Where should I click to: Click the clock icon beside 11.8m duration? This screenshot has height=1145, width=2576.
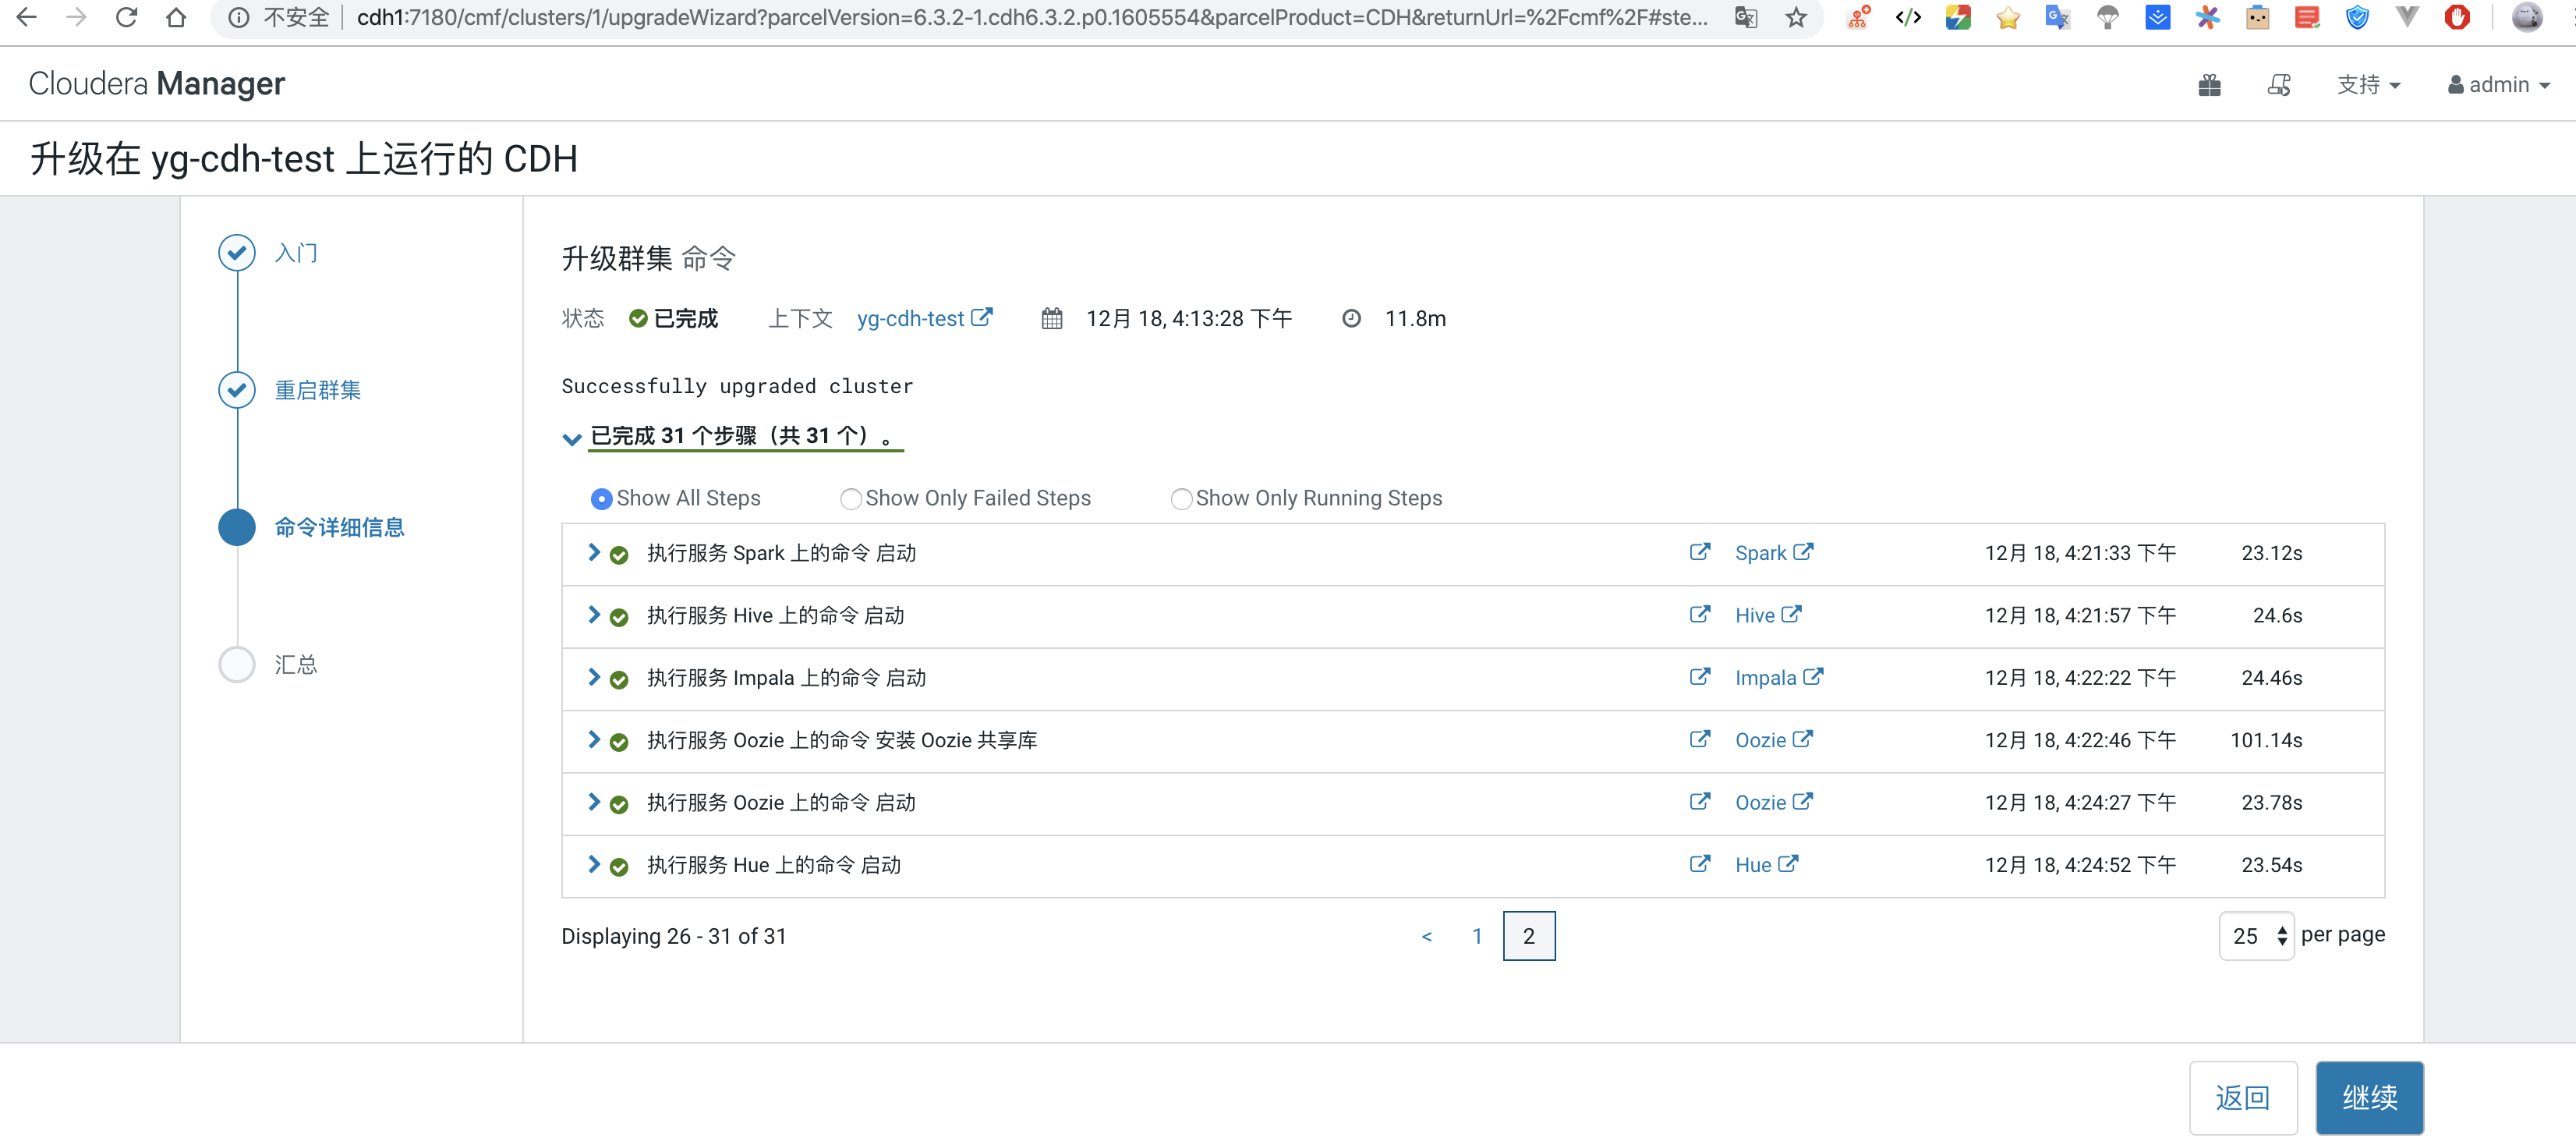(1350, 318)
